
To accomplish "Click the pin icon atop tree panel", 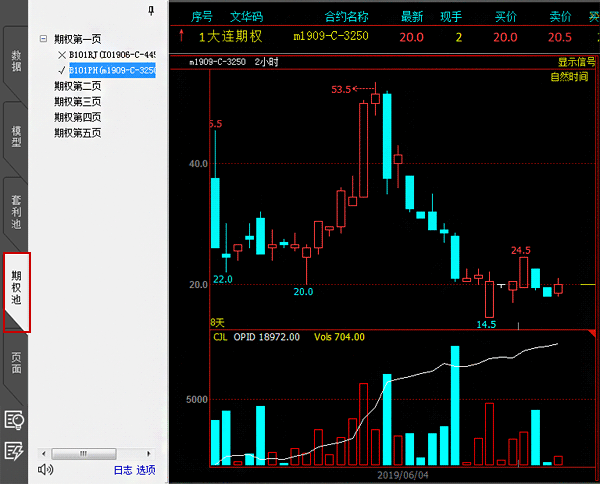I will pyautogui.click(x=151, y=11).
